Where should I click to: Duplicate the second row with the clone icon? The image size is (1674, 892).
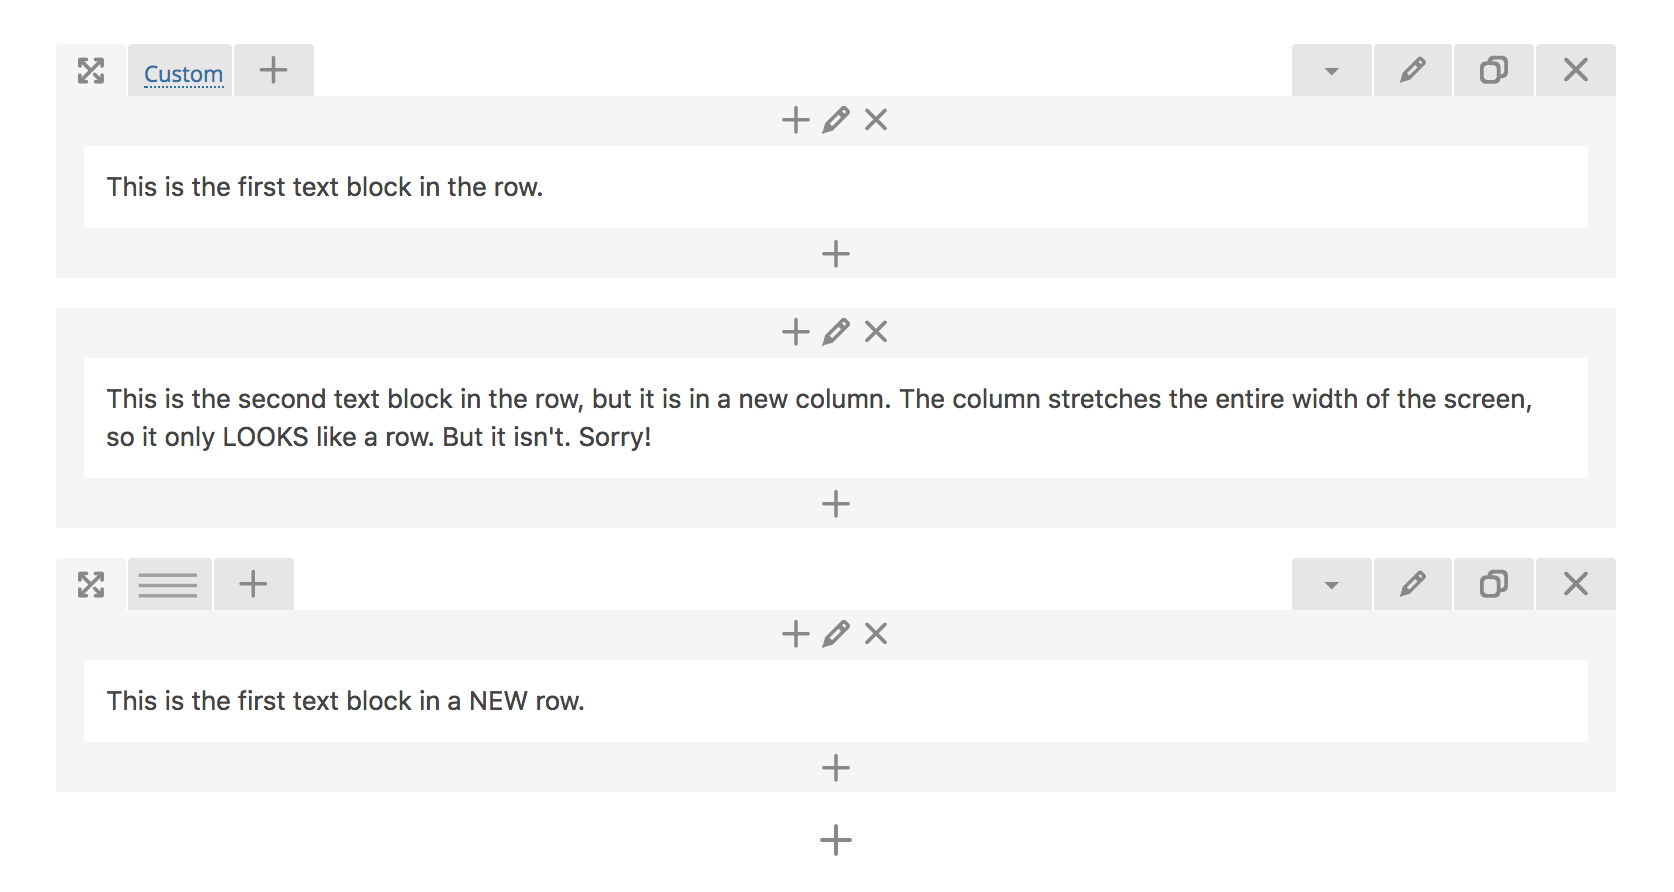coord(1493,585)
